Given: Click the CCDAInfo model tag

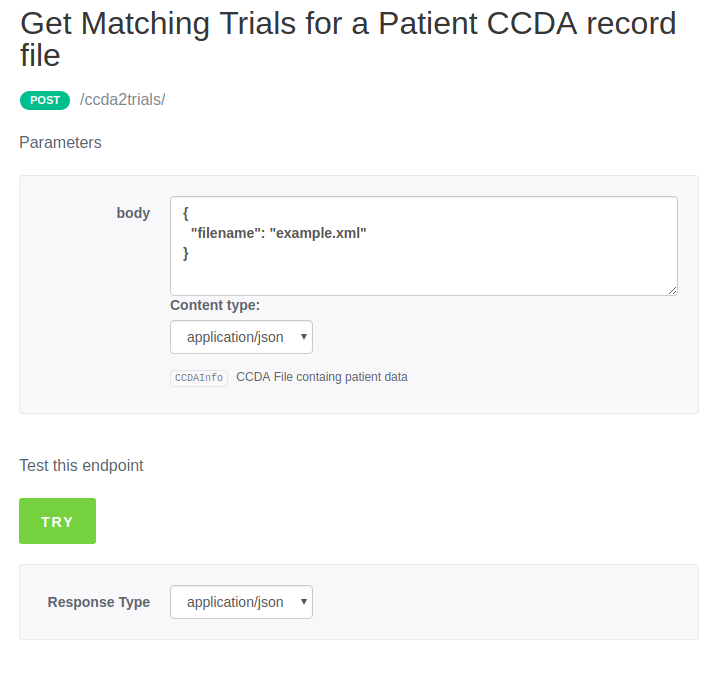Looking at the screenshot, I should click(x=199, y=378).
